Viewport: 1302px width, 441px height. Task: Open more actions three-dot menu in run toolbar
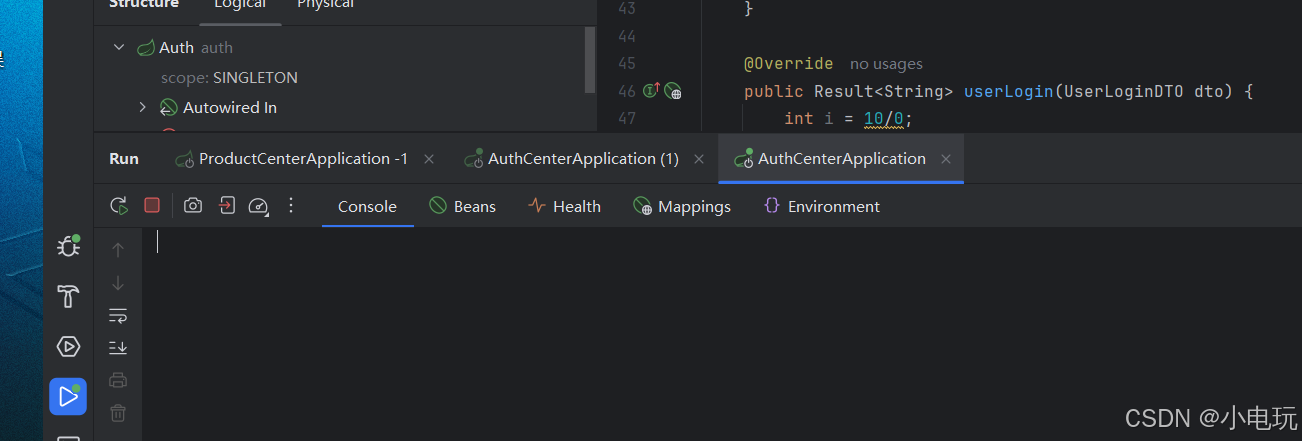pos(291,205)
